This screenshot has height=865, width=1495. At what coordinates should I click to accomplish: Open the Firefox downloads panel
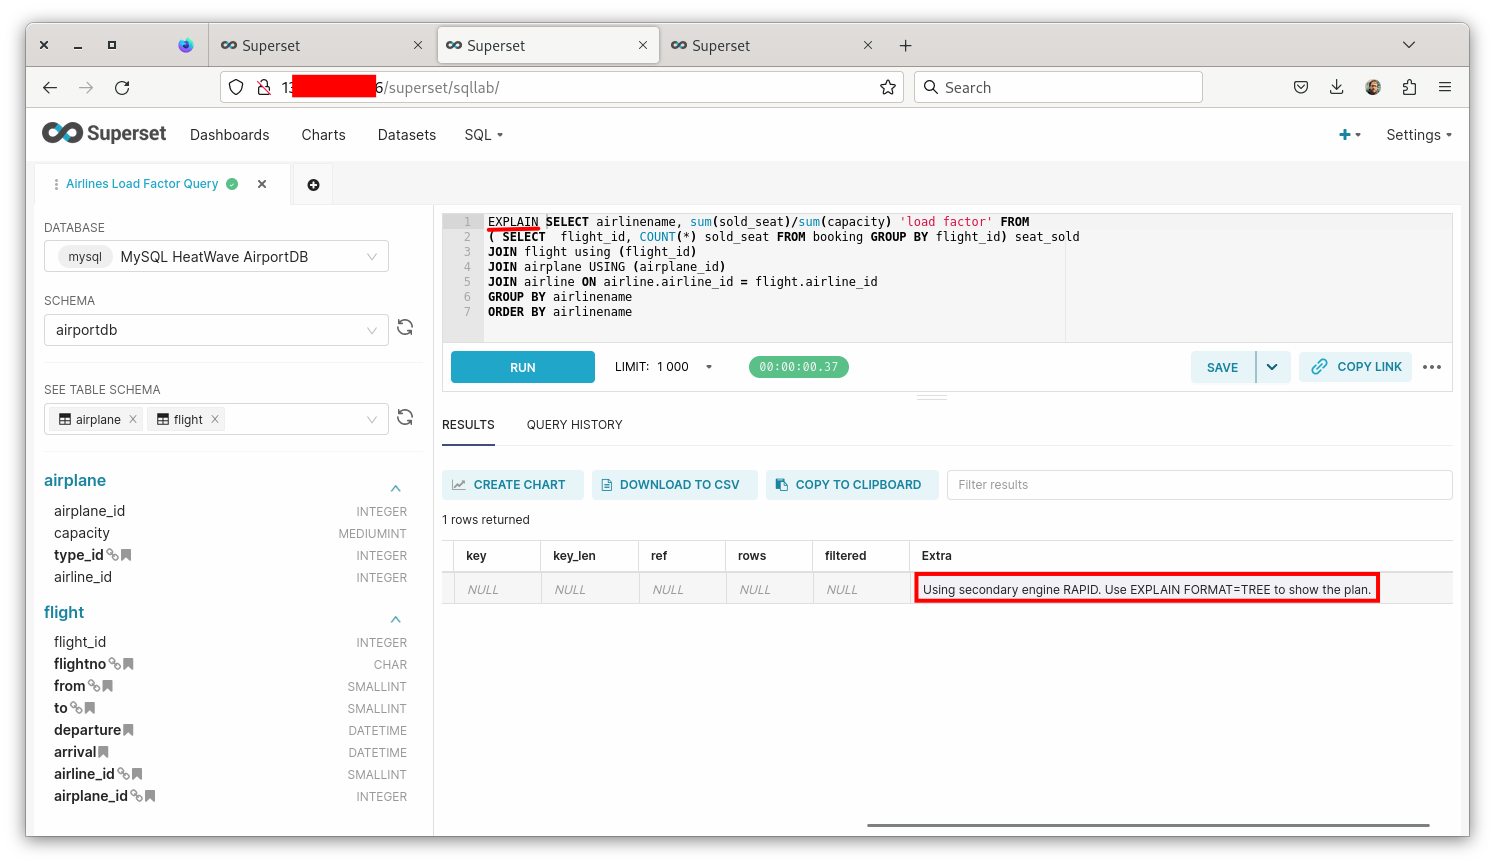tap(1337, 88)
